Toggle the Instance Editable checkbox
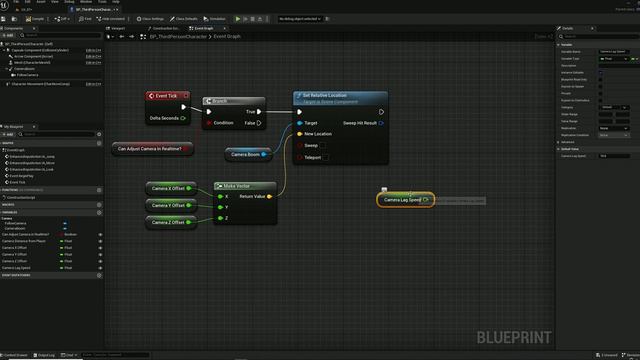 click(x=600, y=73)
